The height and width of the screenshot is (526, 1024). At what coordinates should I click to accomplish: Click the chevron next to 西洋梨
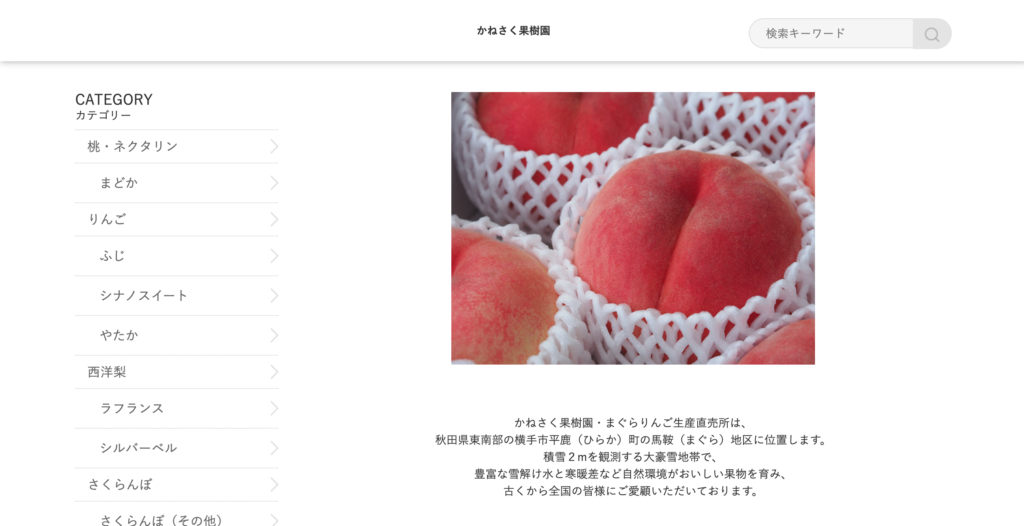274,372
